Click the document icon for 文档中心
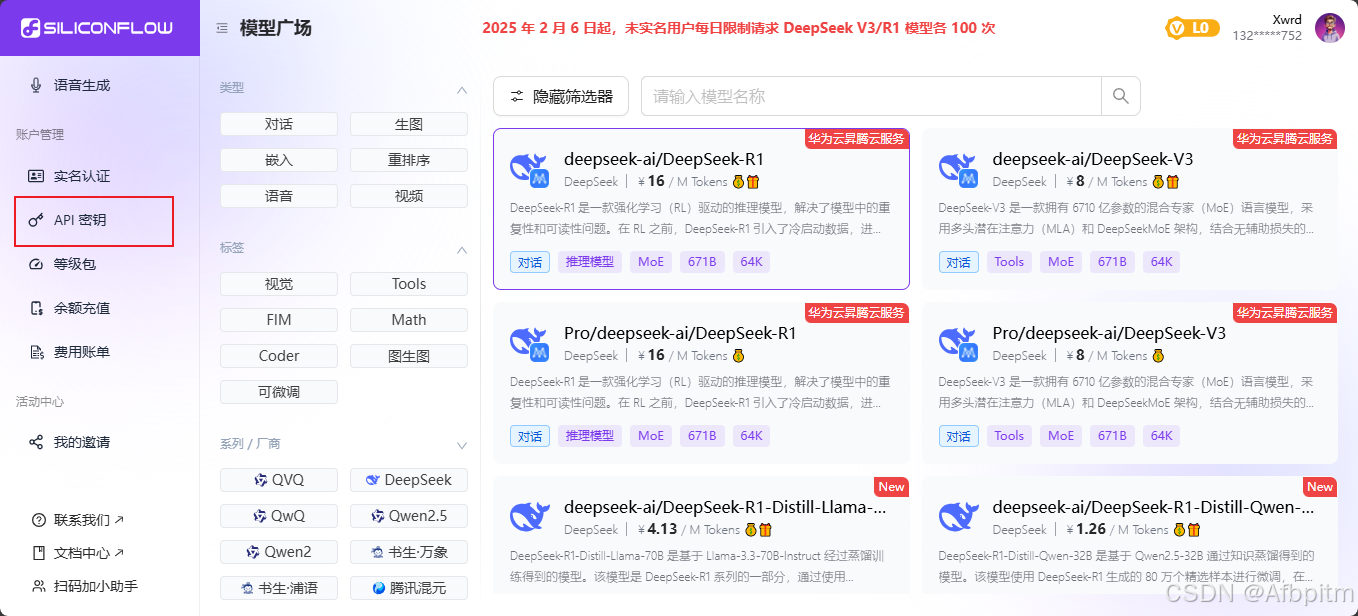The width and height of the screenshot is (1358, 616). [39, 553]
